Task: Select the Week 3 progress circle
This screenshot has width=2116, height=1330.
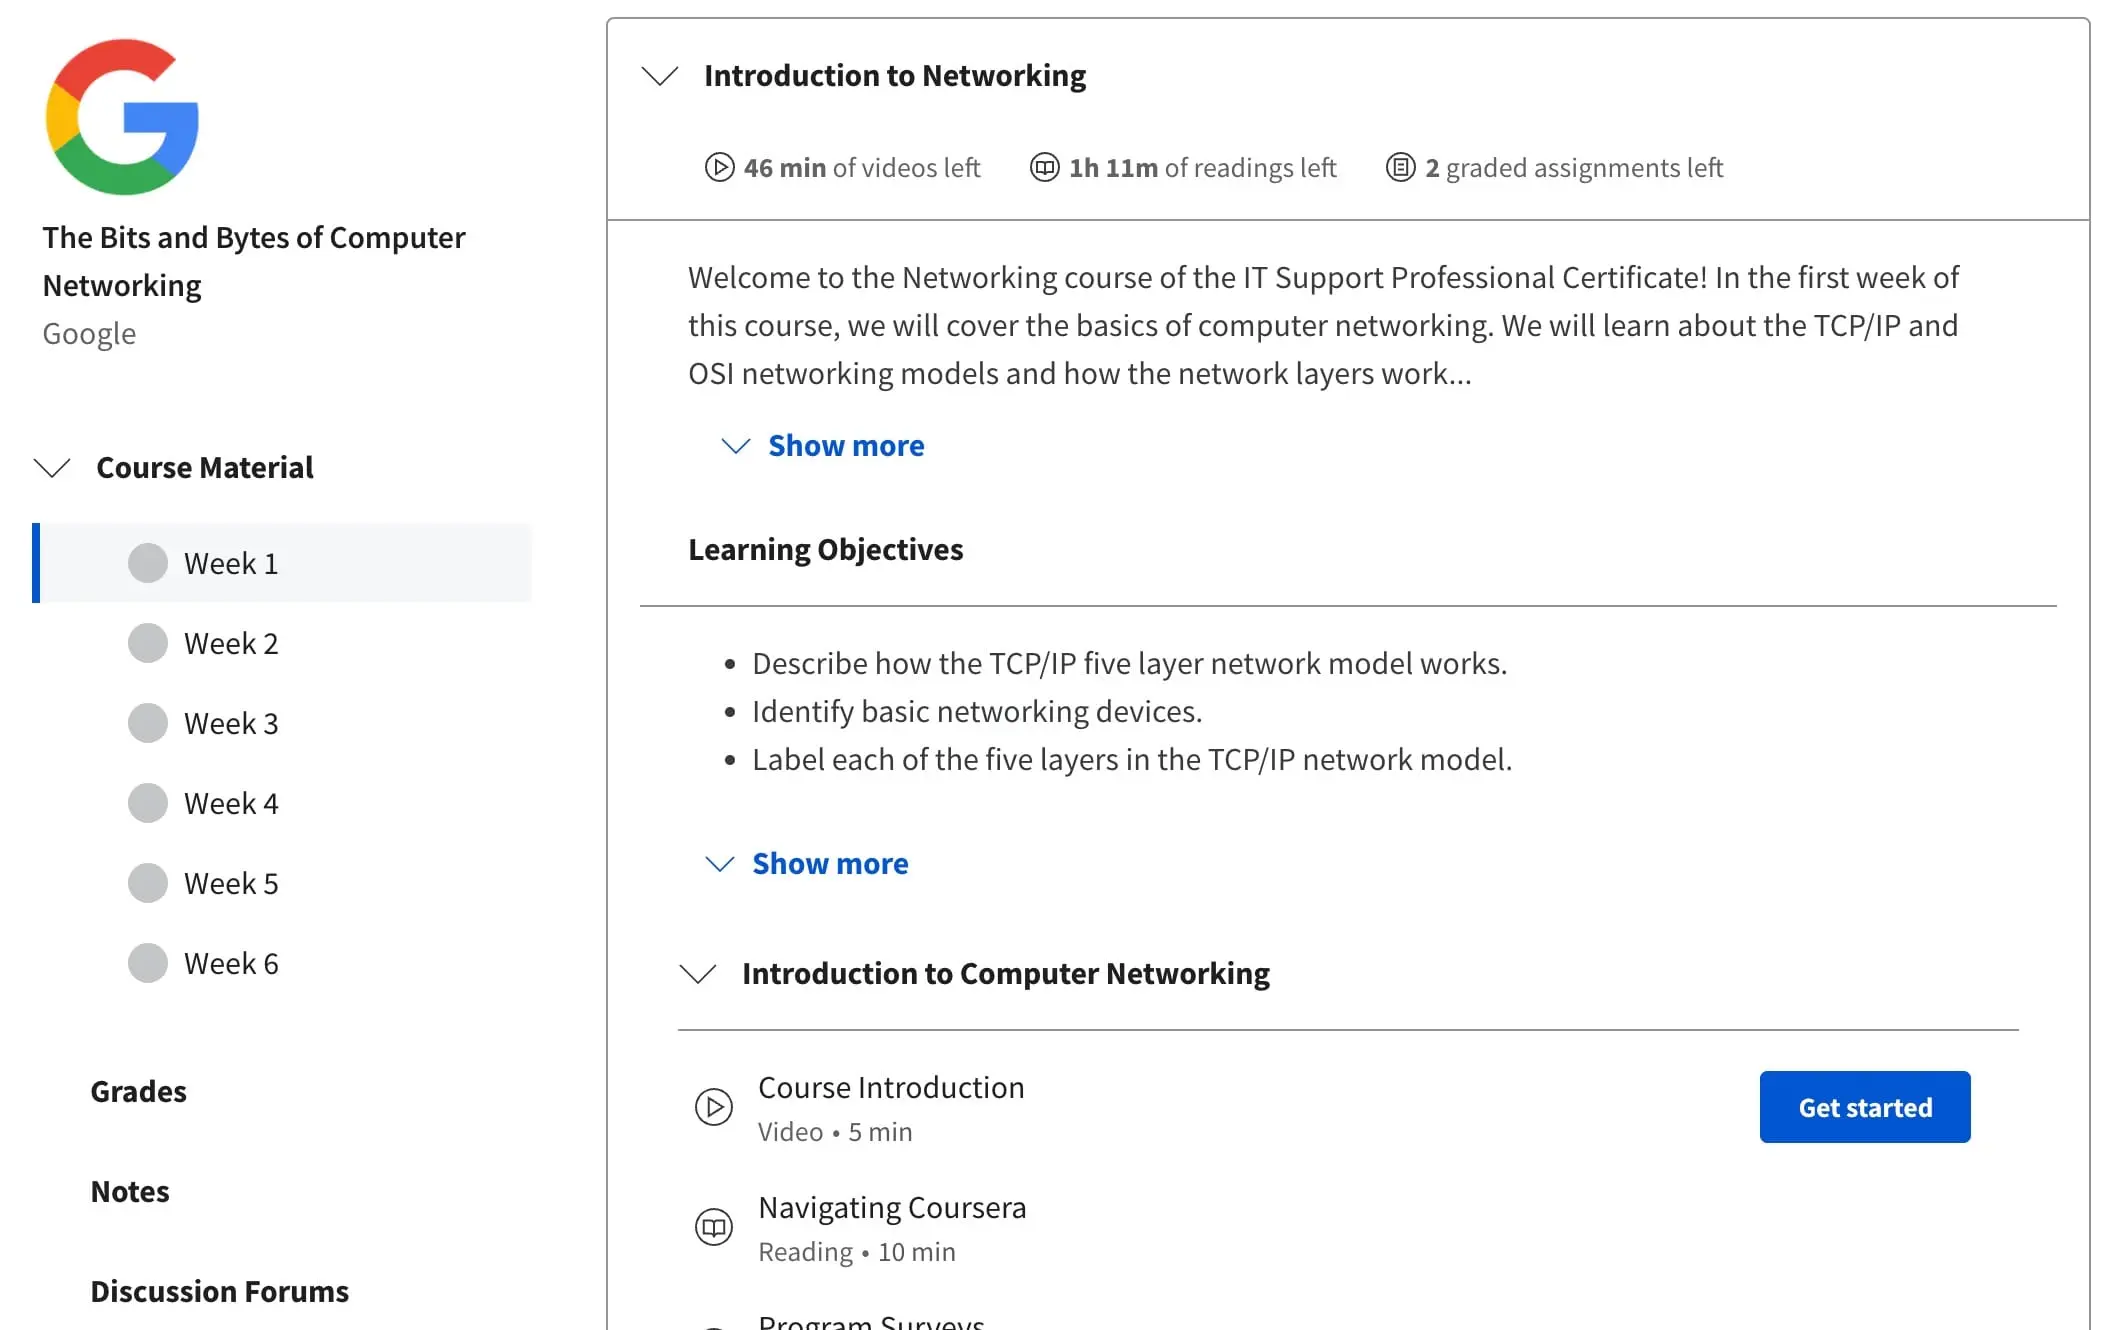Action: (148, 723)
